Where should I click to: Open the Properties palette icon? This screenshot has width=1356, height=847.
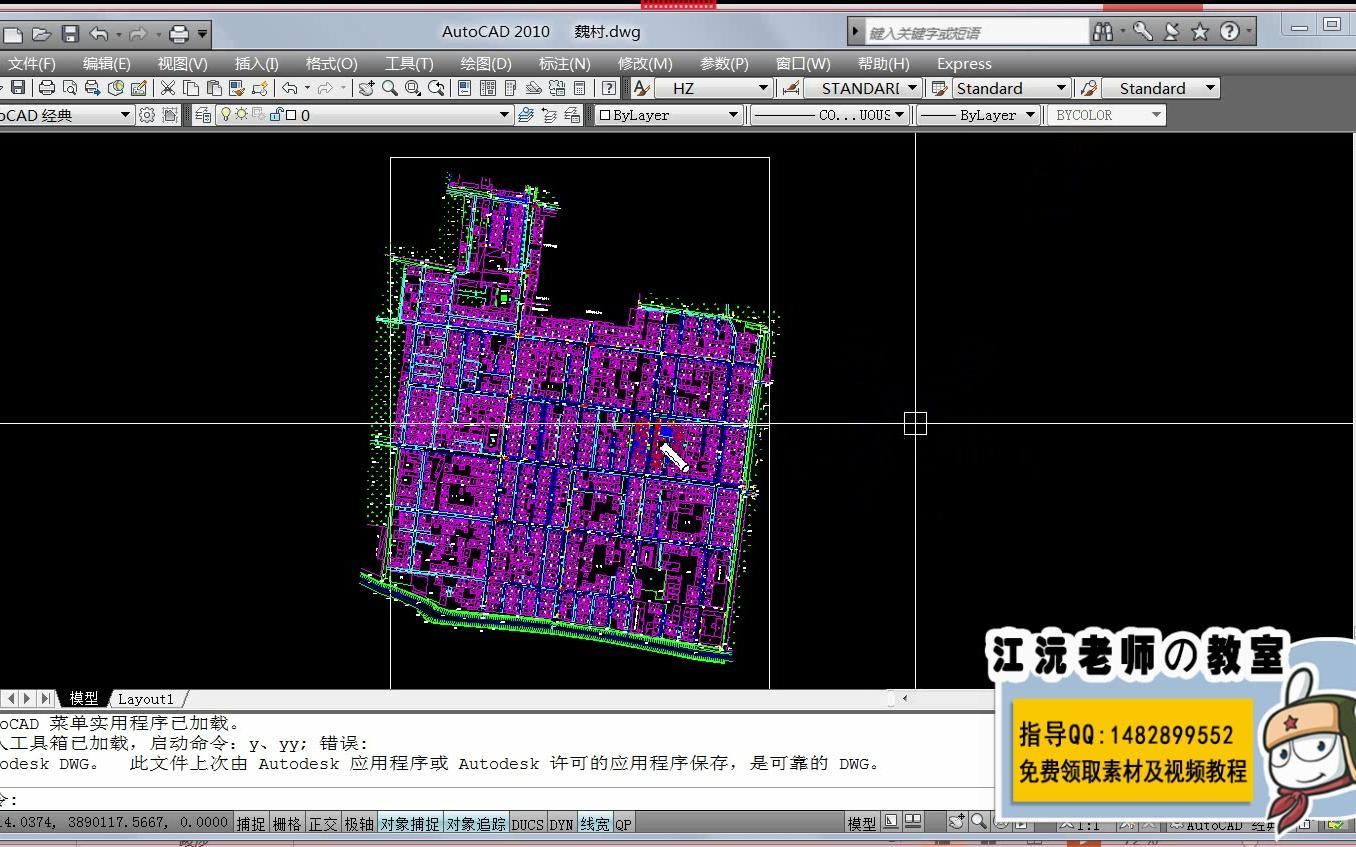464,88
